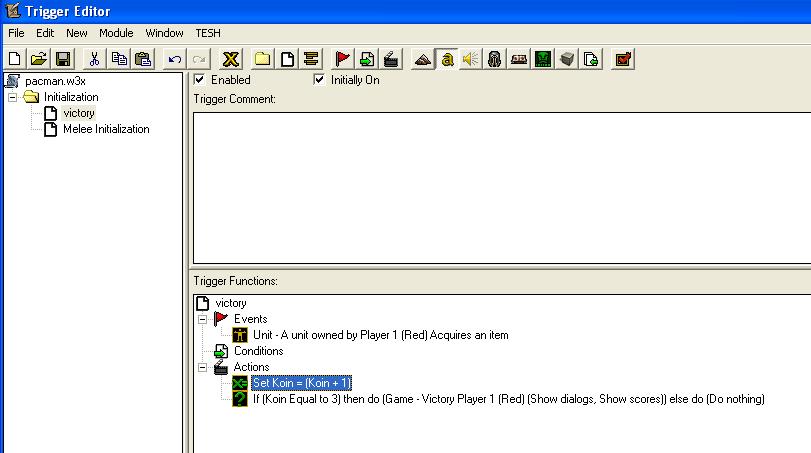
Task: Collapse the Initialization category in the tree
Action: 12,97
